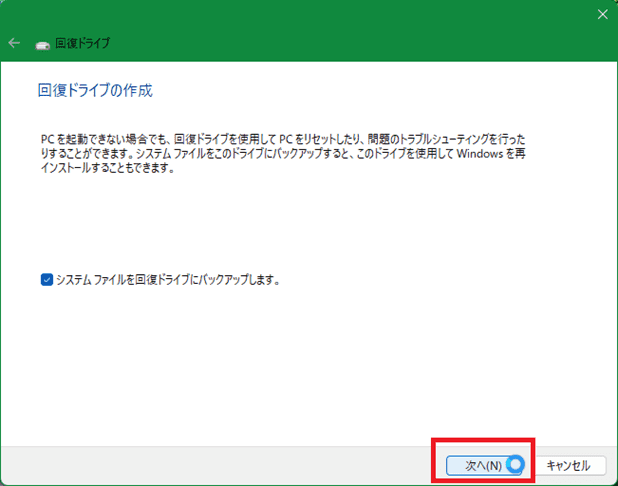This screenshot has height=486, width=618.
Task: Click the 回復ドライブの作成 heading
Action: click(94, 91)
